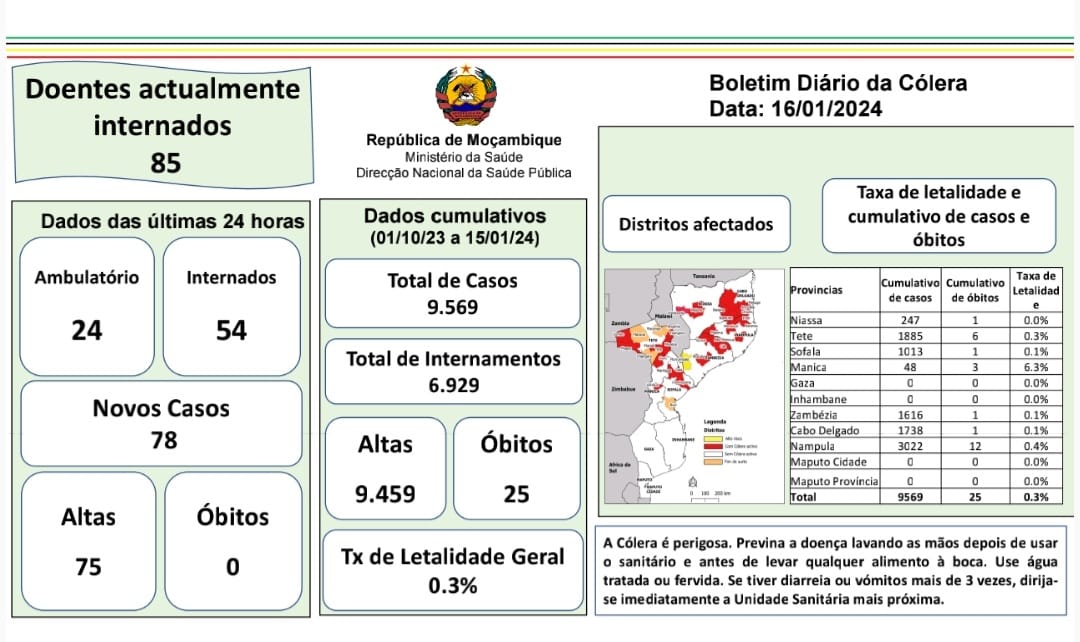Viewport: 1080px width, 642px height.
Task: Click the 'Data: 16/01/2024' text
Action: click(x=796, y=109)
